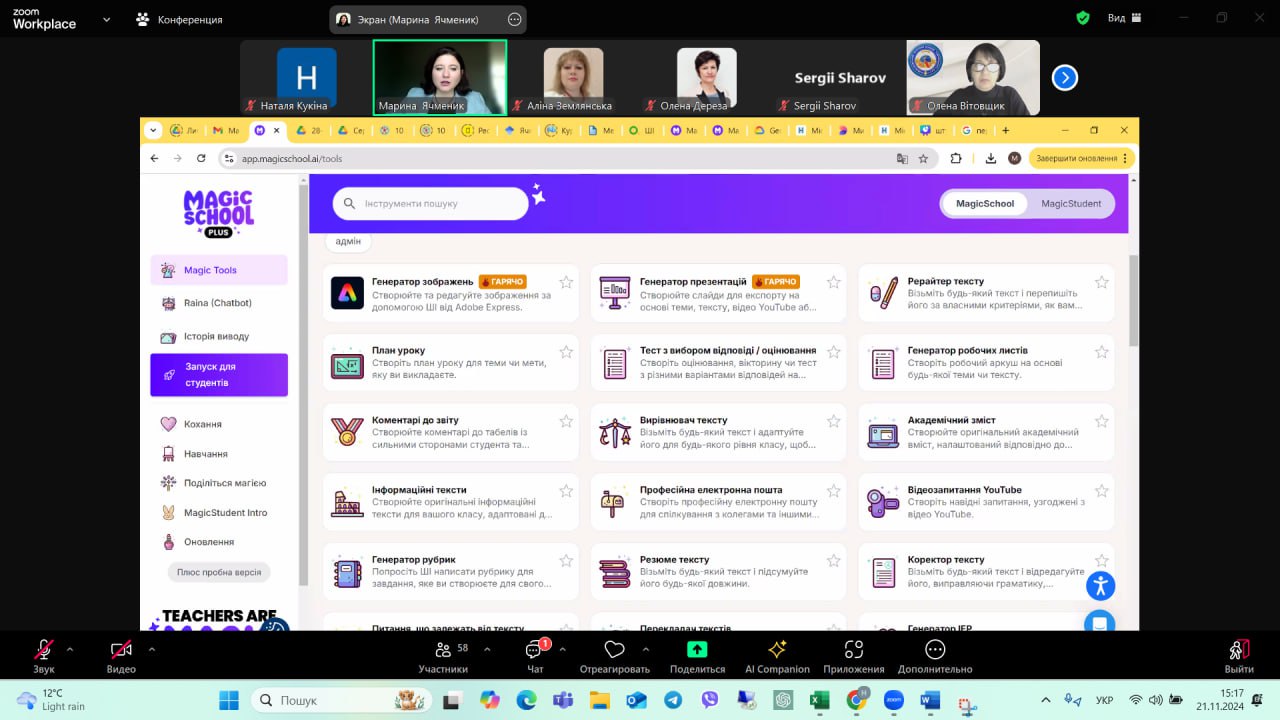Viewport: 1280px width, 720px height.
Task: Open screen share options for Экран (Марина Ячменик)
Action: 515,19
